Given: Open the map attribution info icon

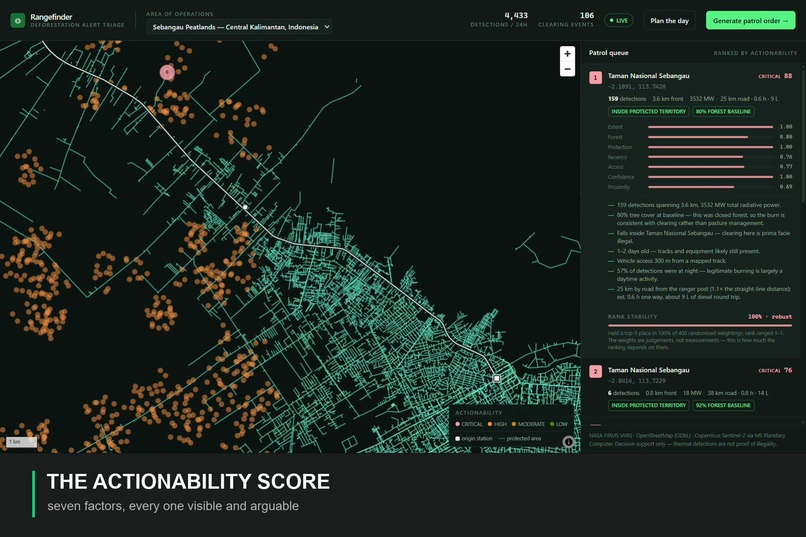Looking at the screenshot, I should pyautogui.click(x=568, y=441).
